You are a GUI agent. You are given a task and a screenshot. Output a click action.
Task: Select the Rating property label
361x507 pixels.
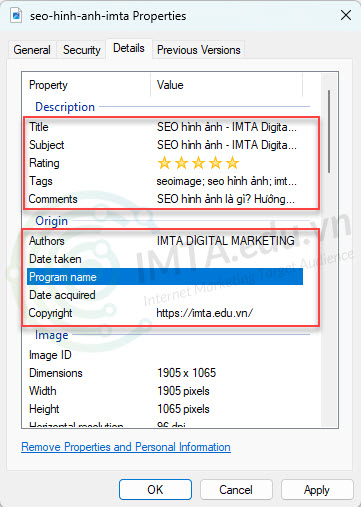pyautogui.click(x=44, y=163)
